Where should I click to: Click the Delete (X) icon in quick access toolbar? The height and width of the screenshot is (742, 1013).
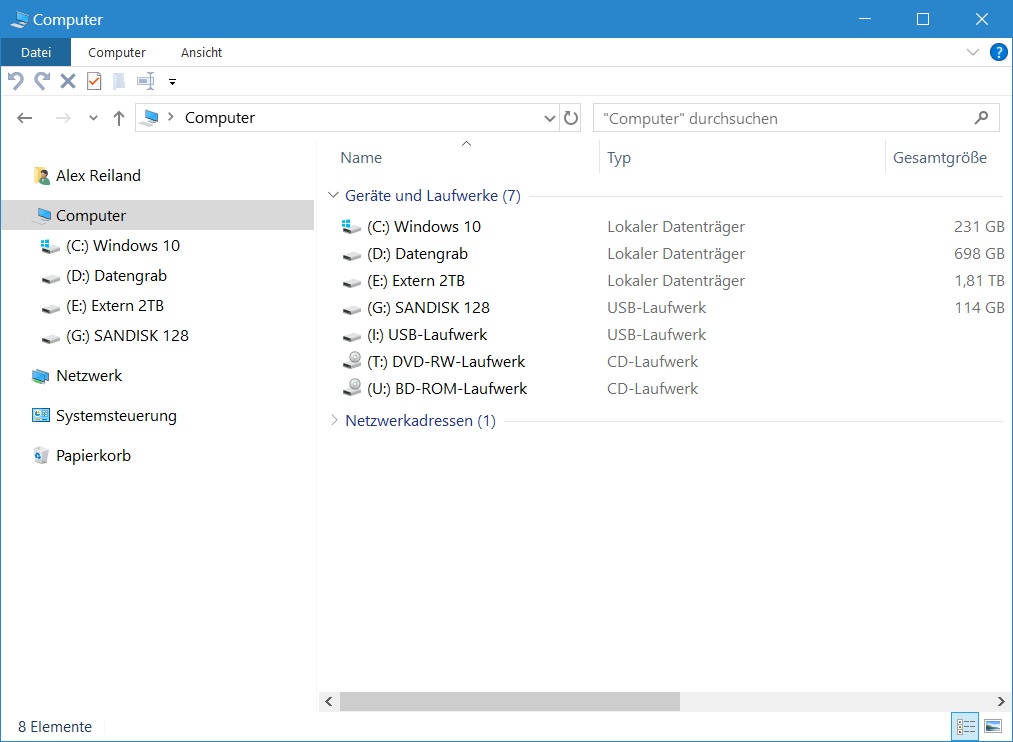pos(68,81)
